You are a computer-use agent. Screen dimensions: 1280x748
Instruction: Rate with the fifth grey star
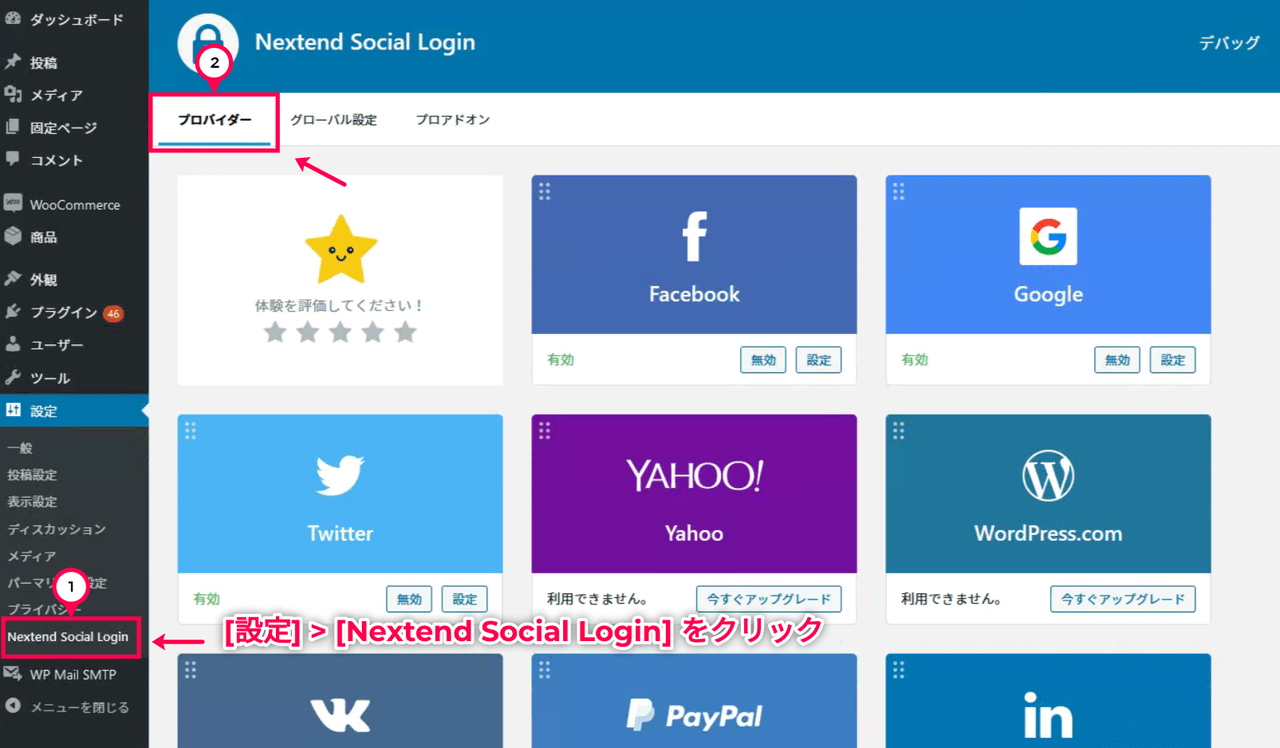pyautogui.click(x=405, y=332)
